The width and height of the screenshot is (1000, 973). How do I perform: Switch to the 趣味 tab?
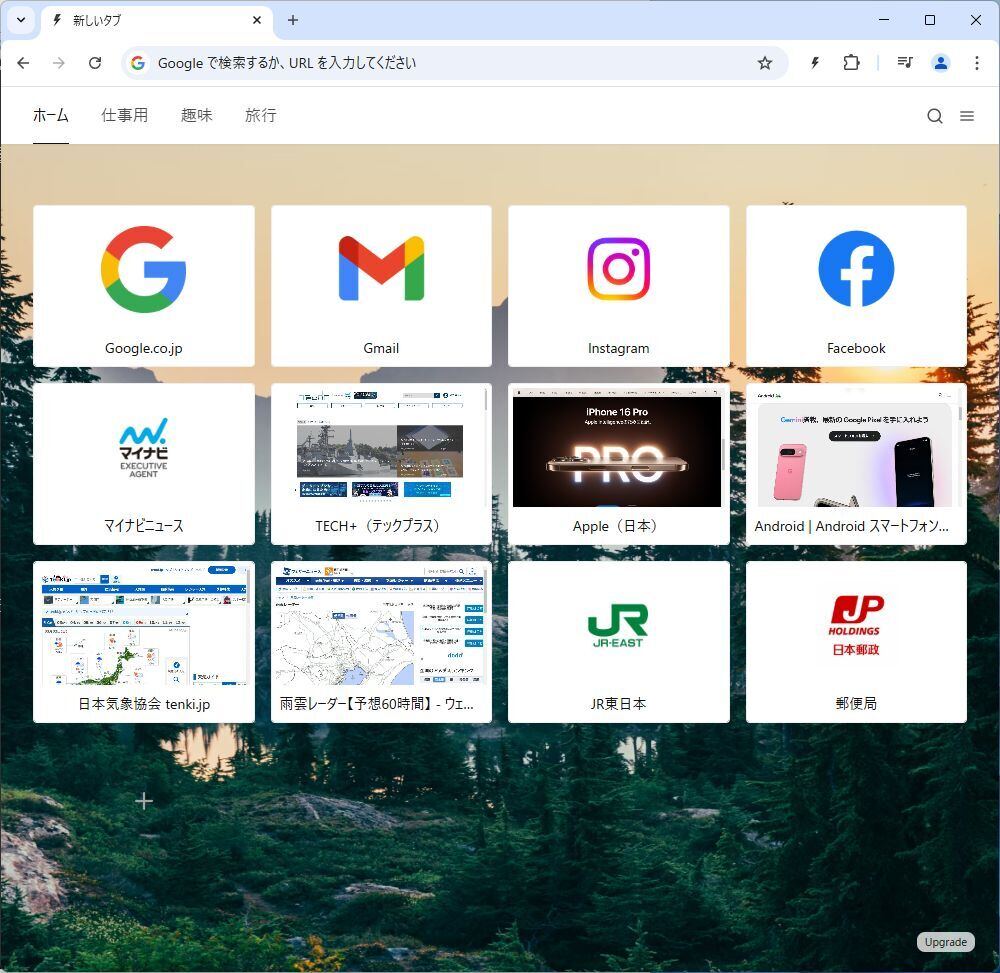(196, 115)
